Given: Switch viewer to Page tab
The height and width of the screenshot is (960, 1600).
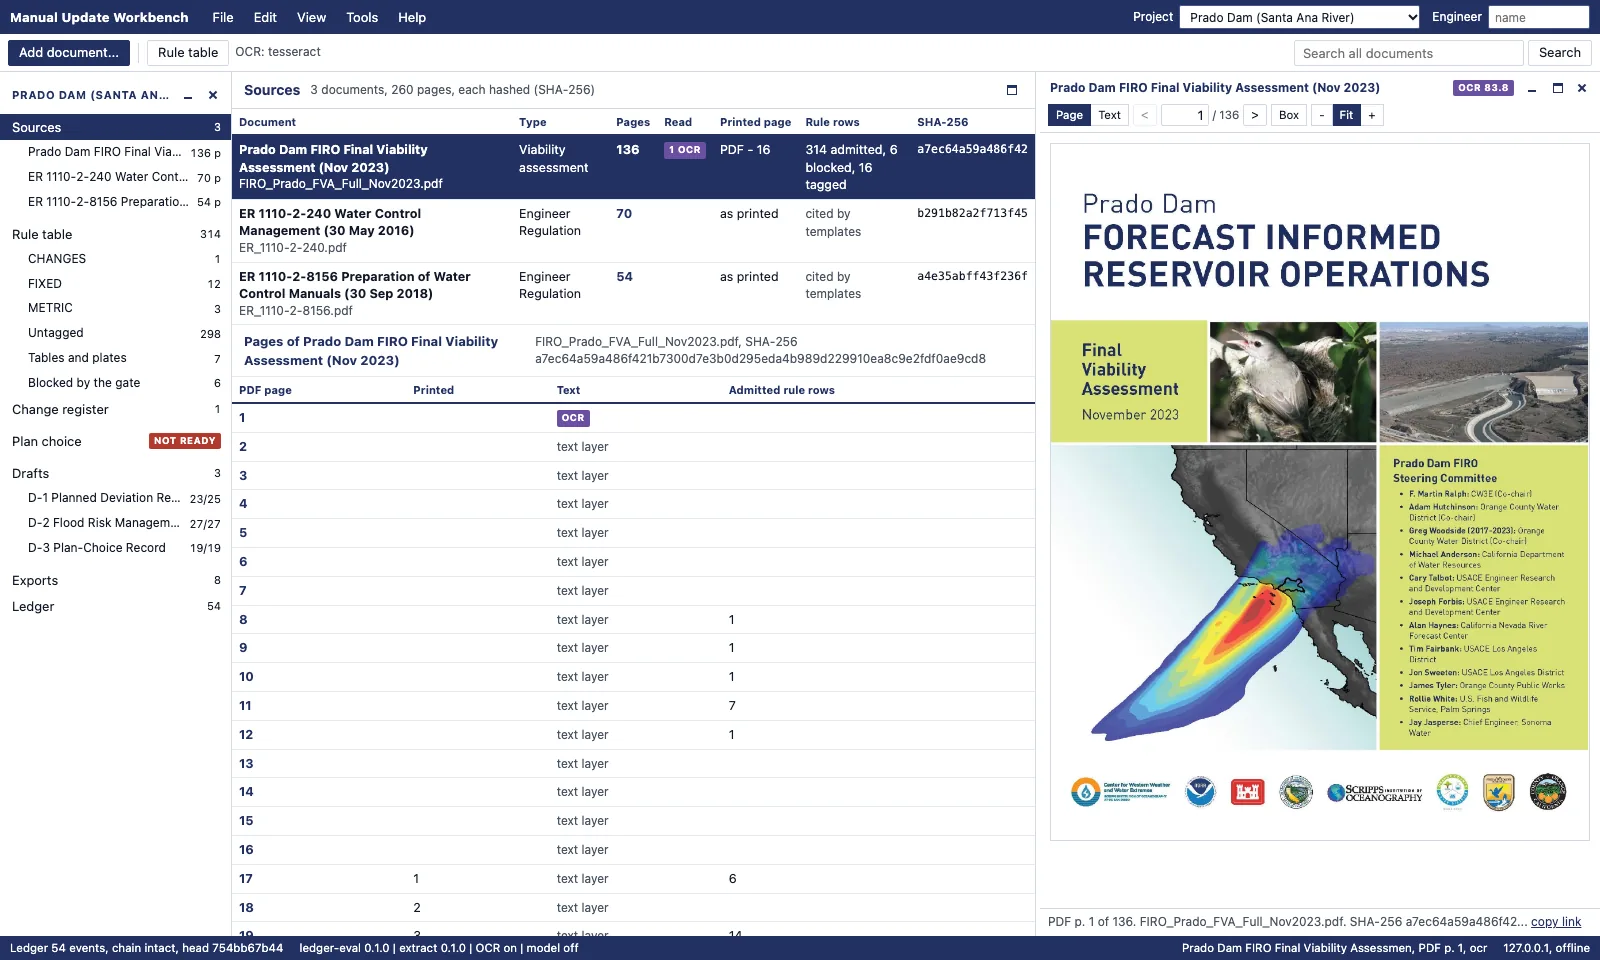Looking at the screenshot, I should [1069, 115].
